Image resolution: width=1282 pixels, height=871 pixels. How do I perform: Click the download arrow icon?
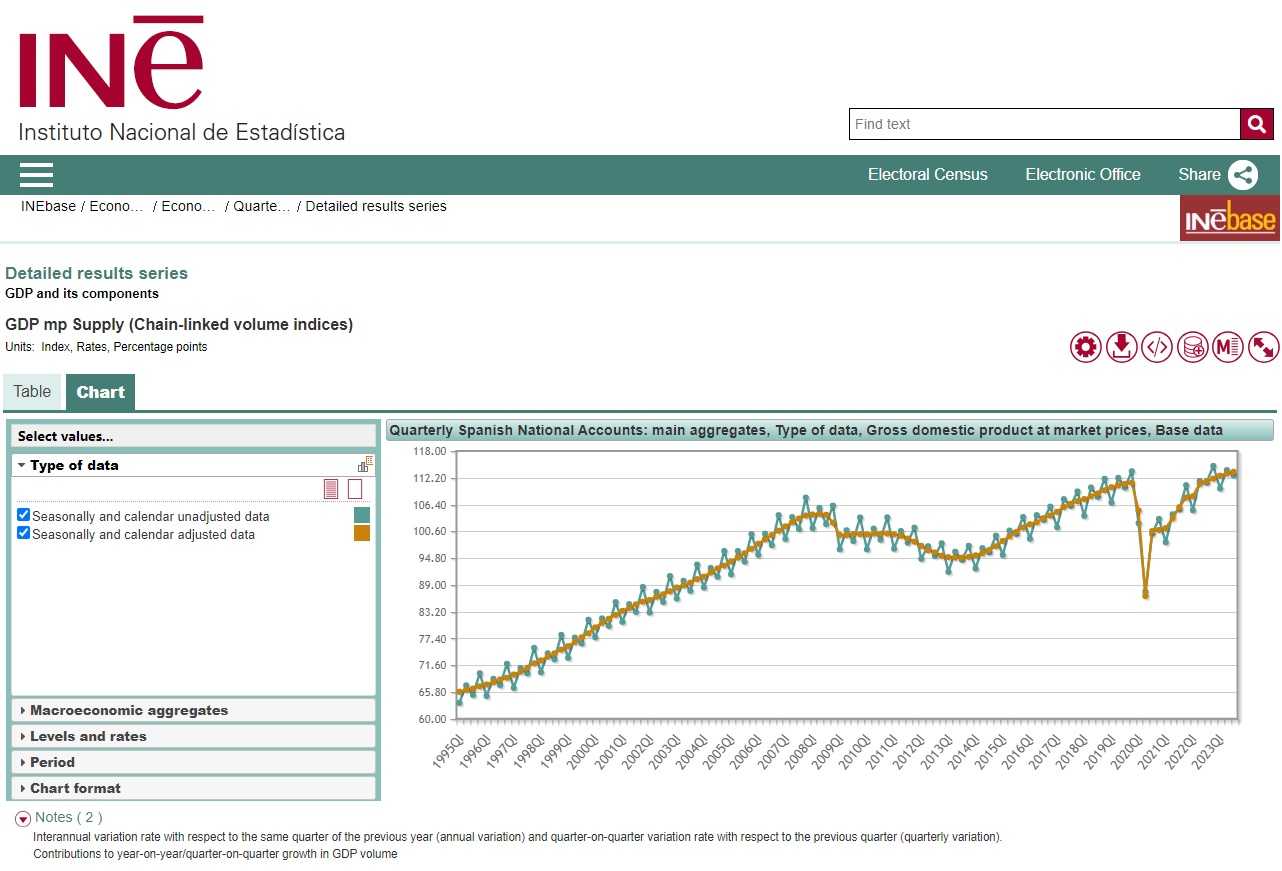pyautogui.click(x=1121, y=347)
